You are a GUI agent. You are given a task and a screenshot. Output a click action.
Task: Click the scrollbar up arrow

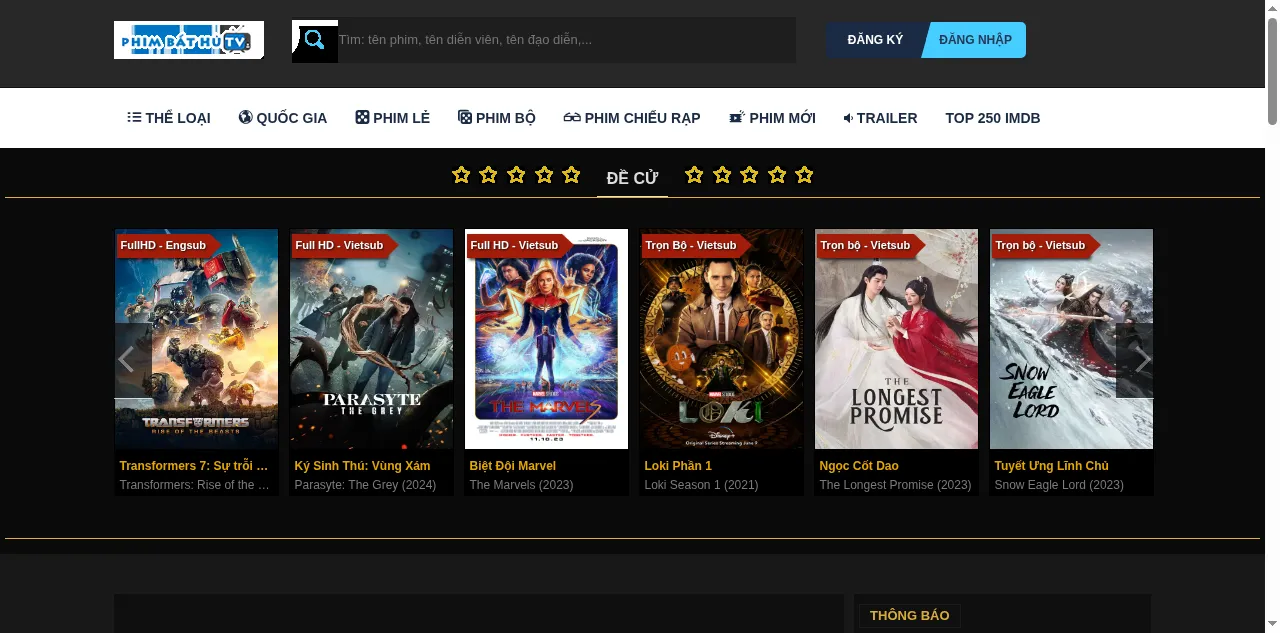click(x=1272, y=8)
